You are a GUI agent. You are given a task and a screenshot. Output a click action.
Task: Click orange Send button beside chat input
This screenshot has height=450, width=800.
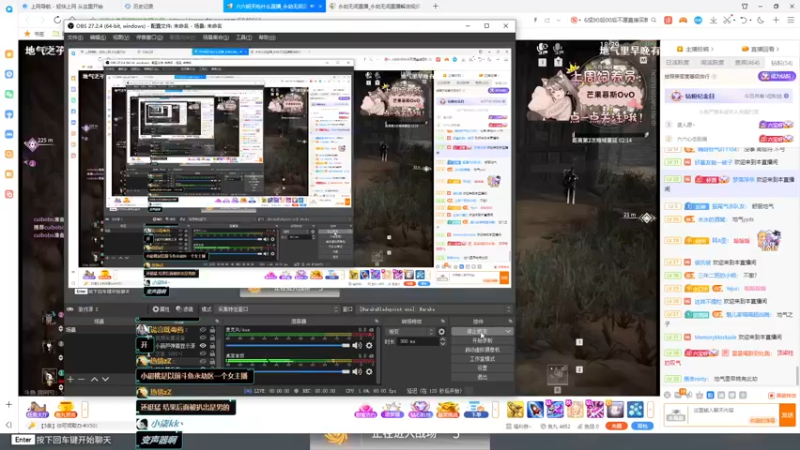click(x=787, y=415)
